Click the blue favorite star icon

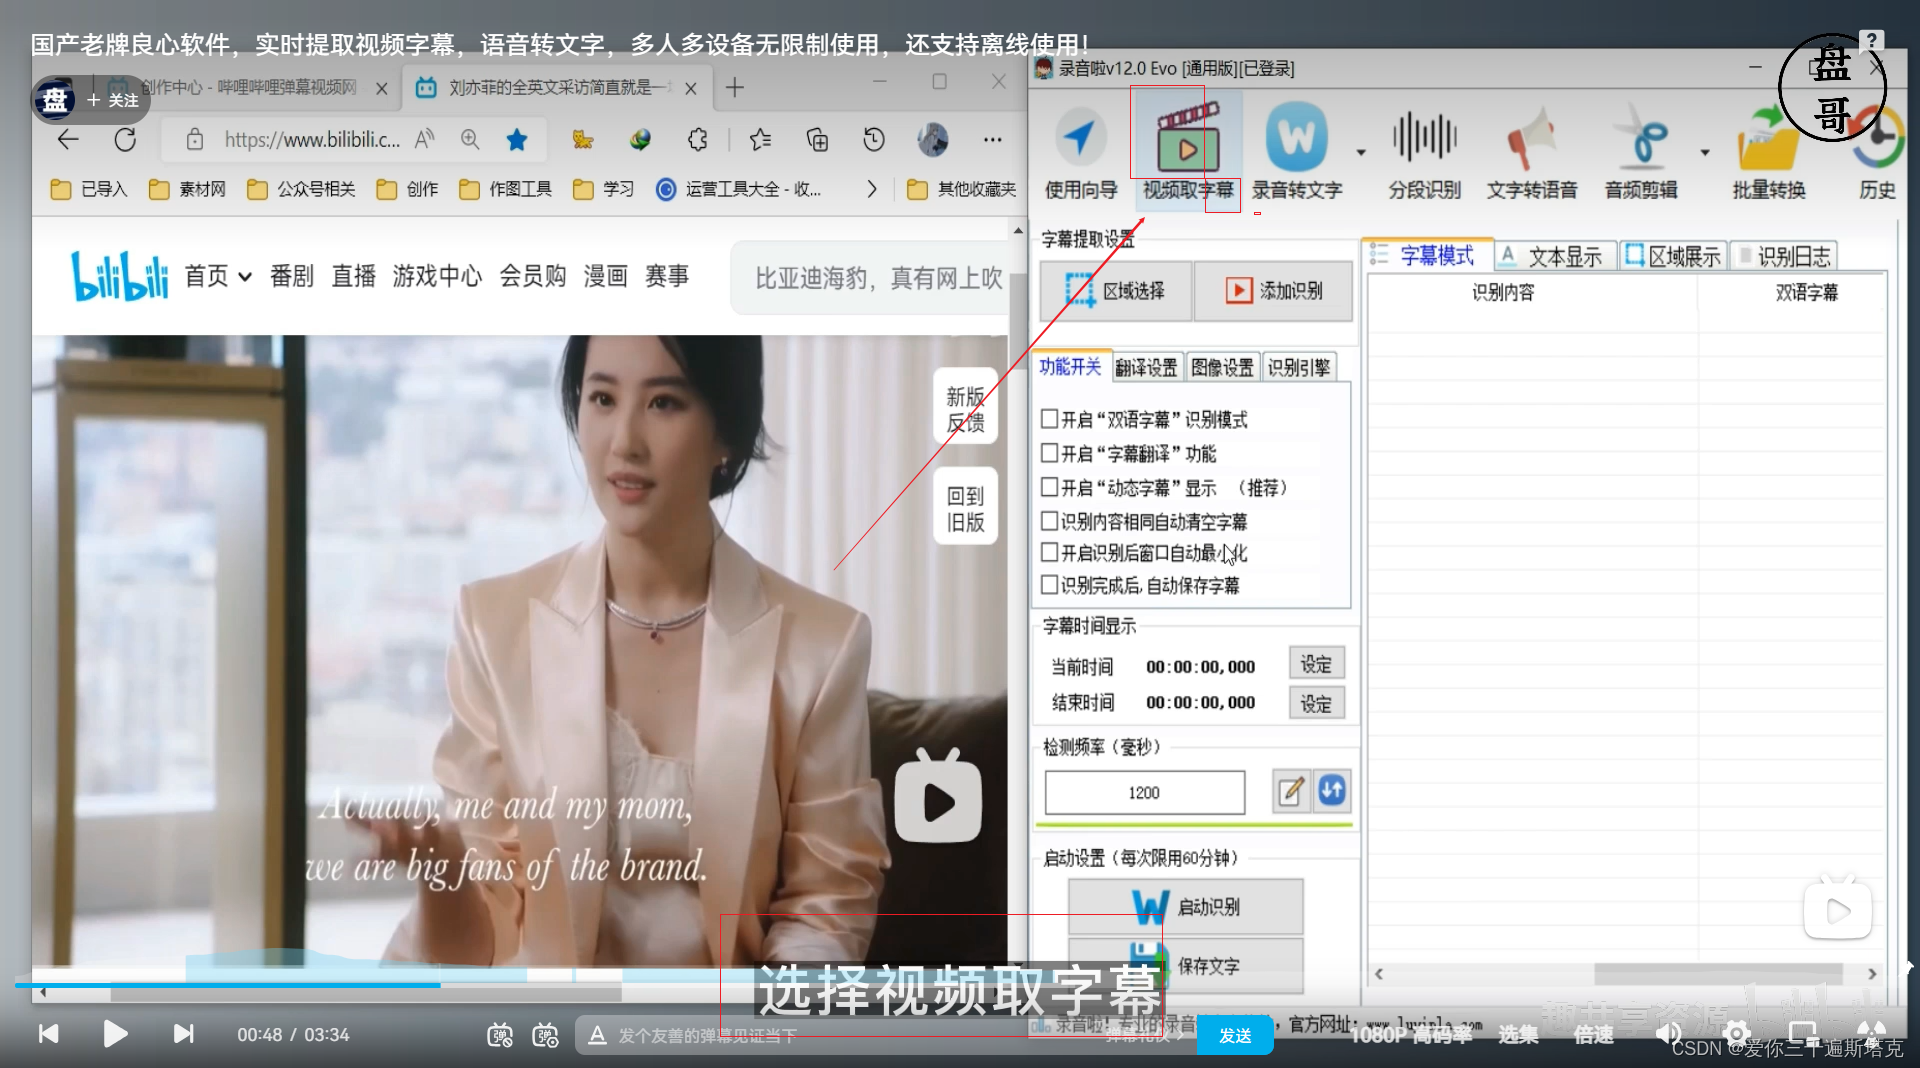(517, 139)
